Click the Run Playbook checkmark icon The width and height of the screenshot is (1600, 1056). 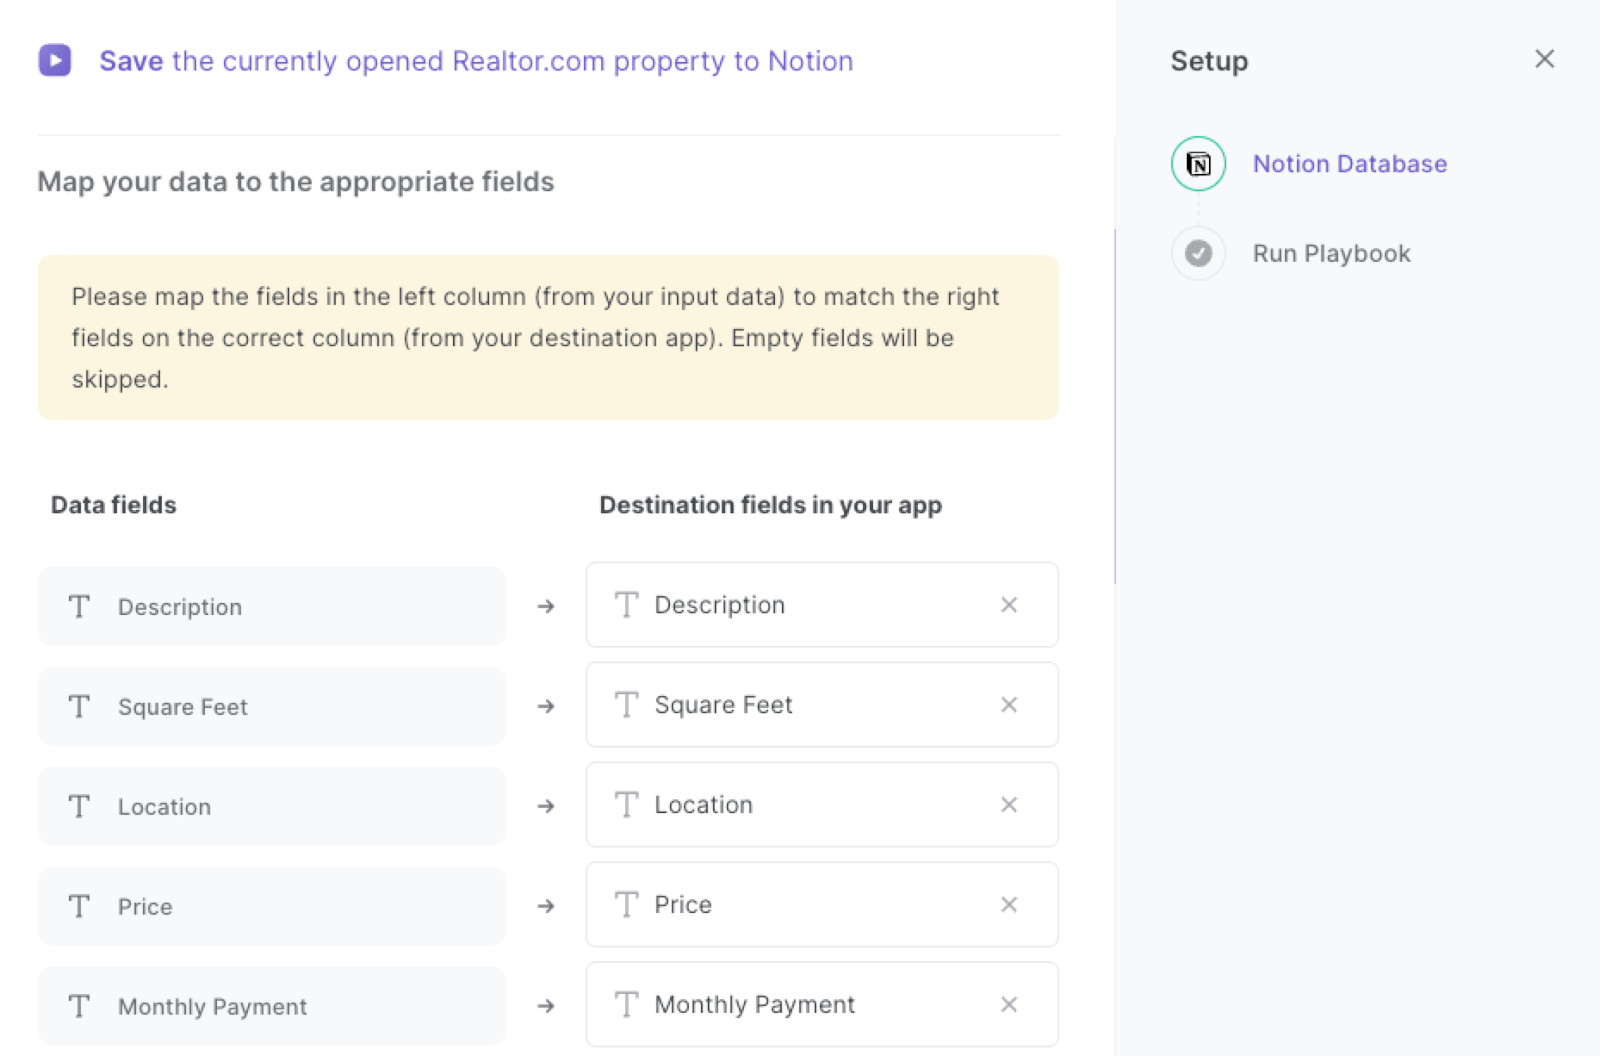coord(1198,254)
